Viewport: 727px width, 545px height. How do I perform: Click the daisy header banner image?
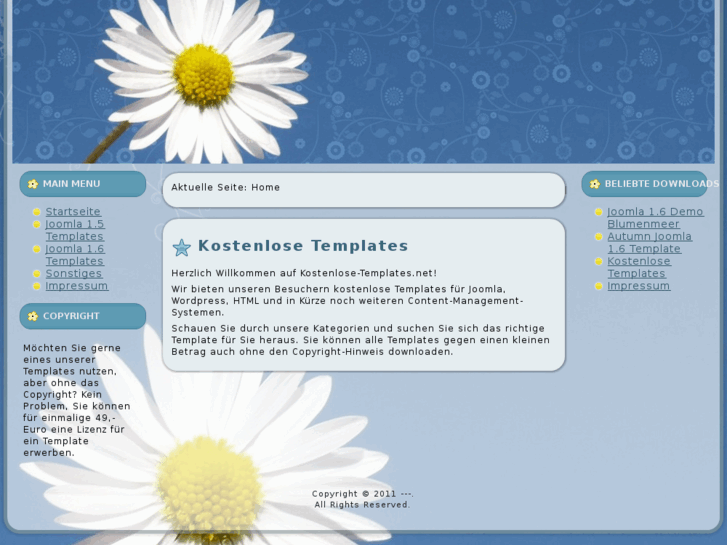363,82
